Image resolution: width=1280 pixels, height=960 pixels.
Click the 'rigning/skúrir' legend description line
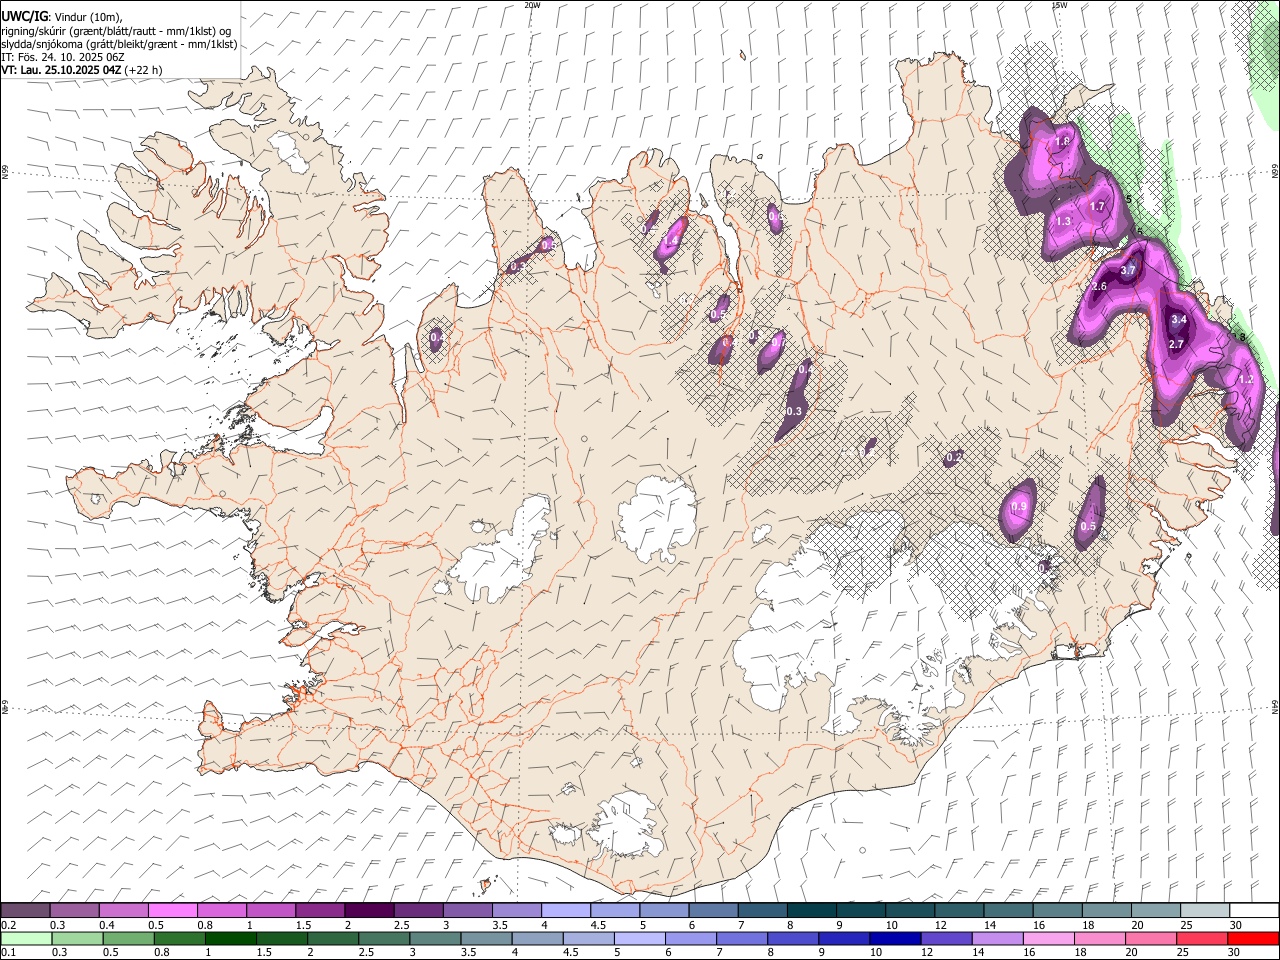click(117, 31)
